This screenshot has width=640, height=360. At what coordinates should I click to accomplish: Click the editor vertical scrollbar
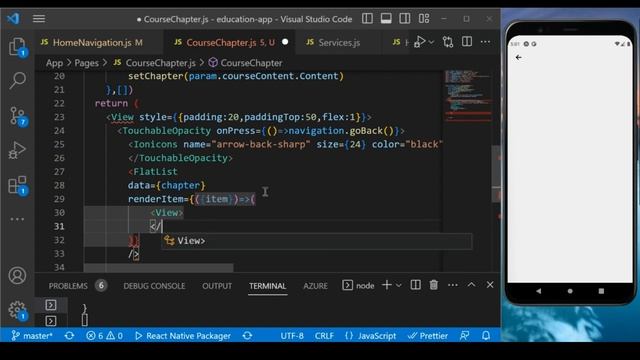(x=496, y=173)
